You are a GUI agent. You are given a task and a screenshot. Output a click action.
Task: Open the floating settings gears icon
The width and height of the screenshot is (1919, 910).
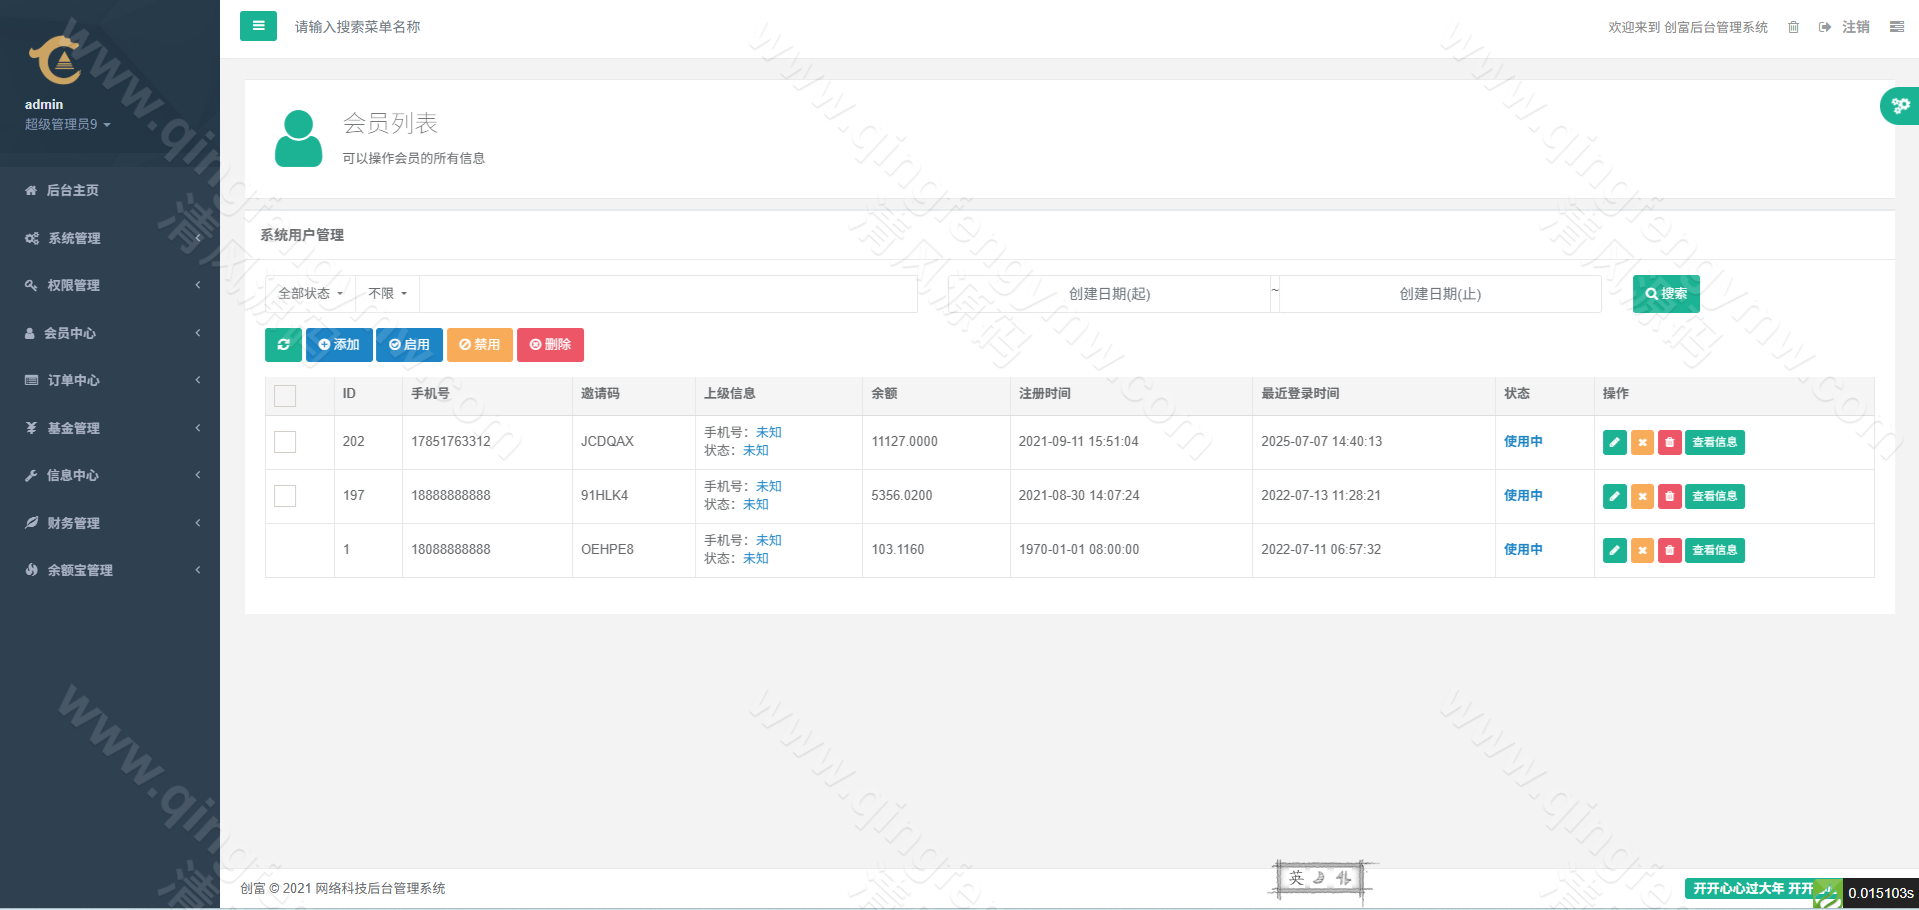(x=1900, y=105)
